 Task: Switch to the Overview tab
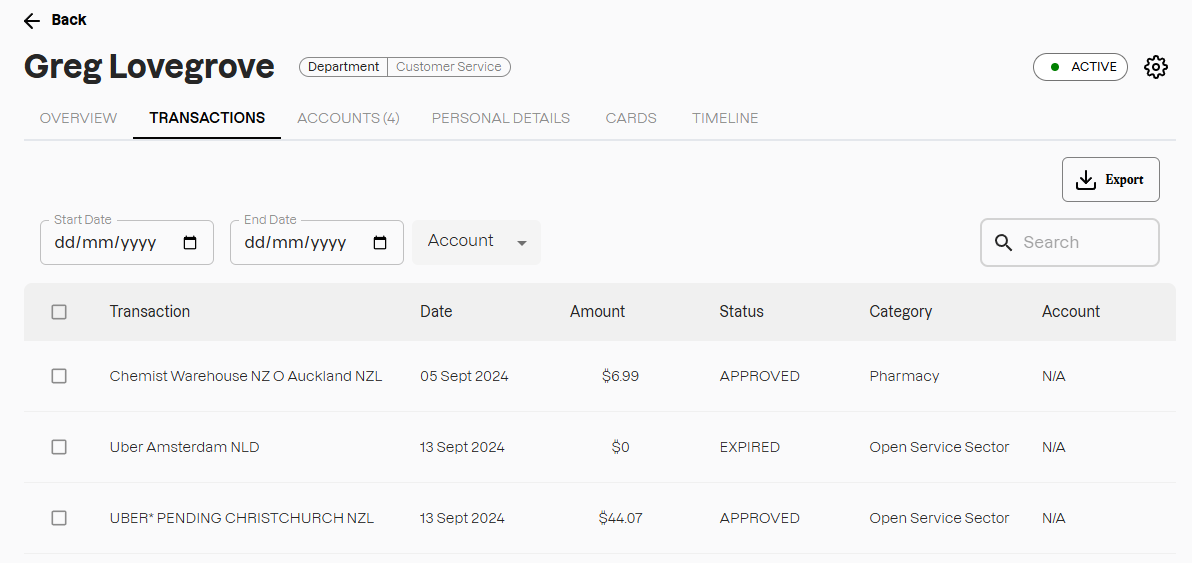click(x=78, y=118)
